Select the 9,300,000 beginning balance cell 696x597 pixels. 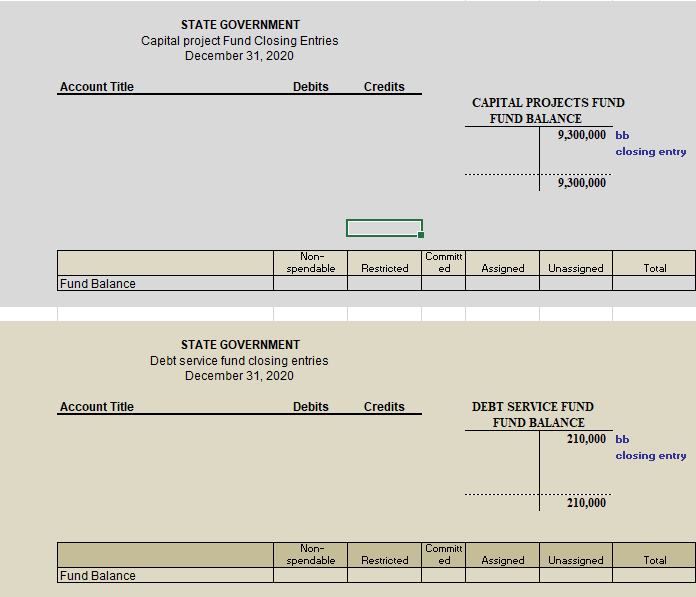point(582,135)
